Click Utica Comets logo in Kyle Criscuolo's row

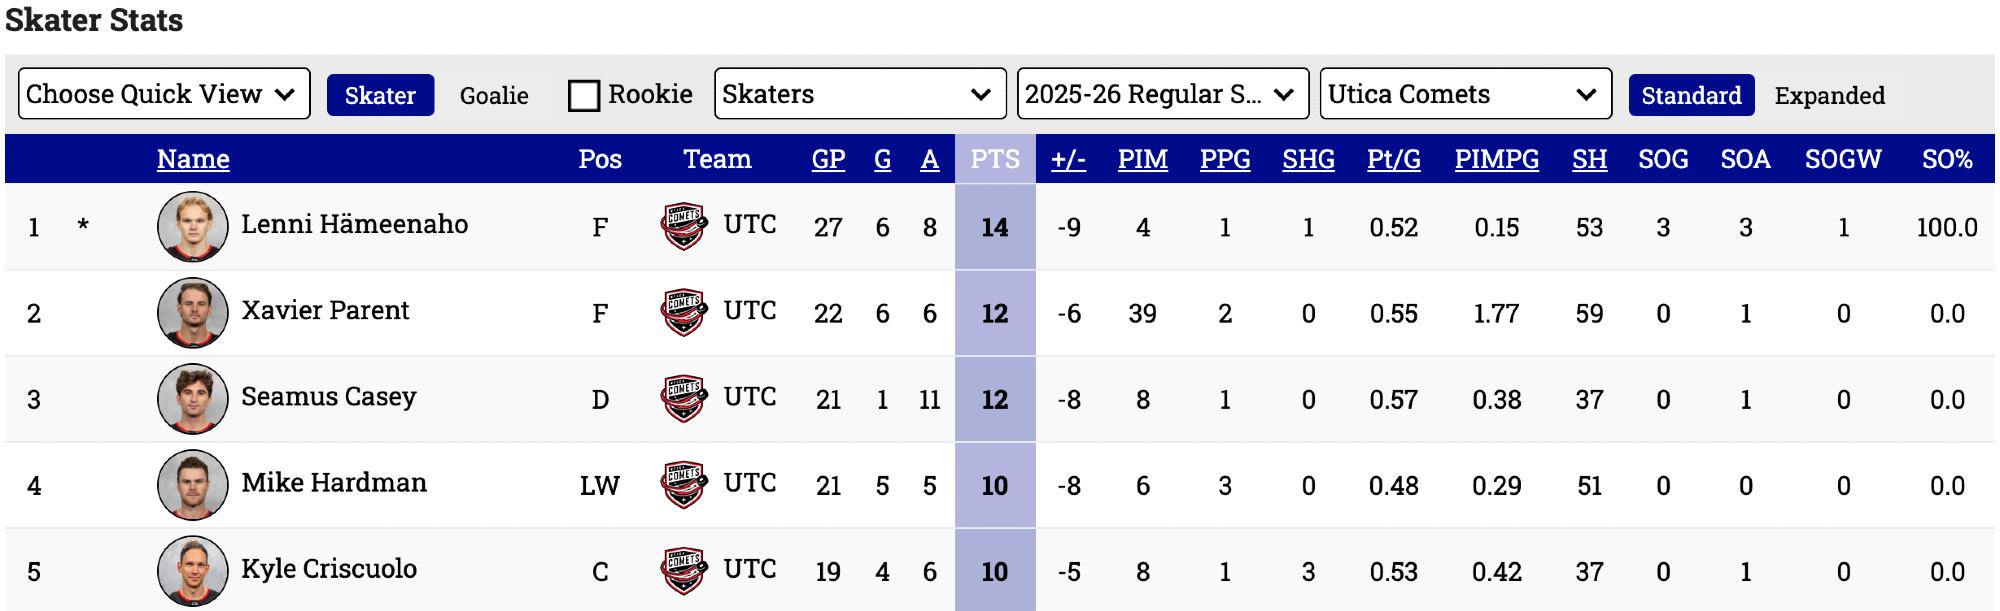pos(684,571)
